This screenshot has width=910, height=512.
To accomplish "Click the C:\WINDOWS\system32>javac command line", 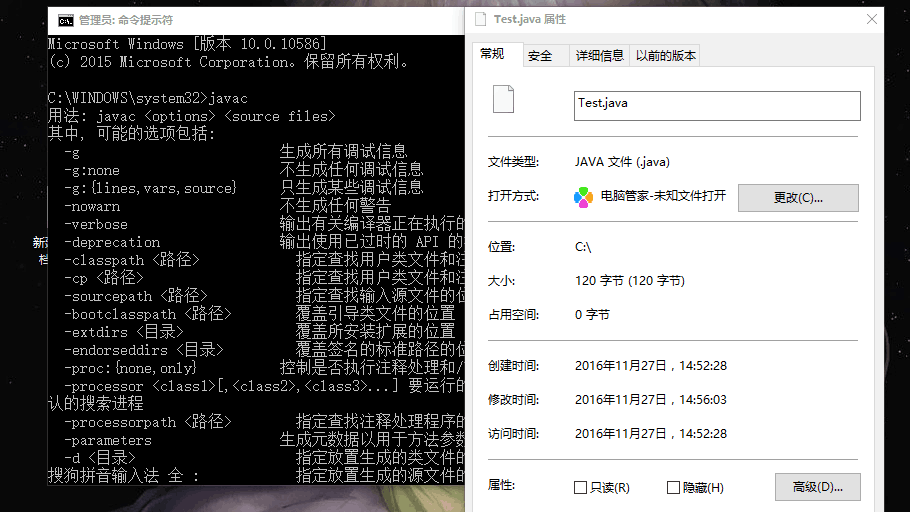I will (x=148, y=98).
